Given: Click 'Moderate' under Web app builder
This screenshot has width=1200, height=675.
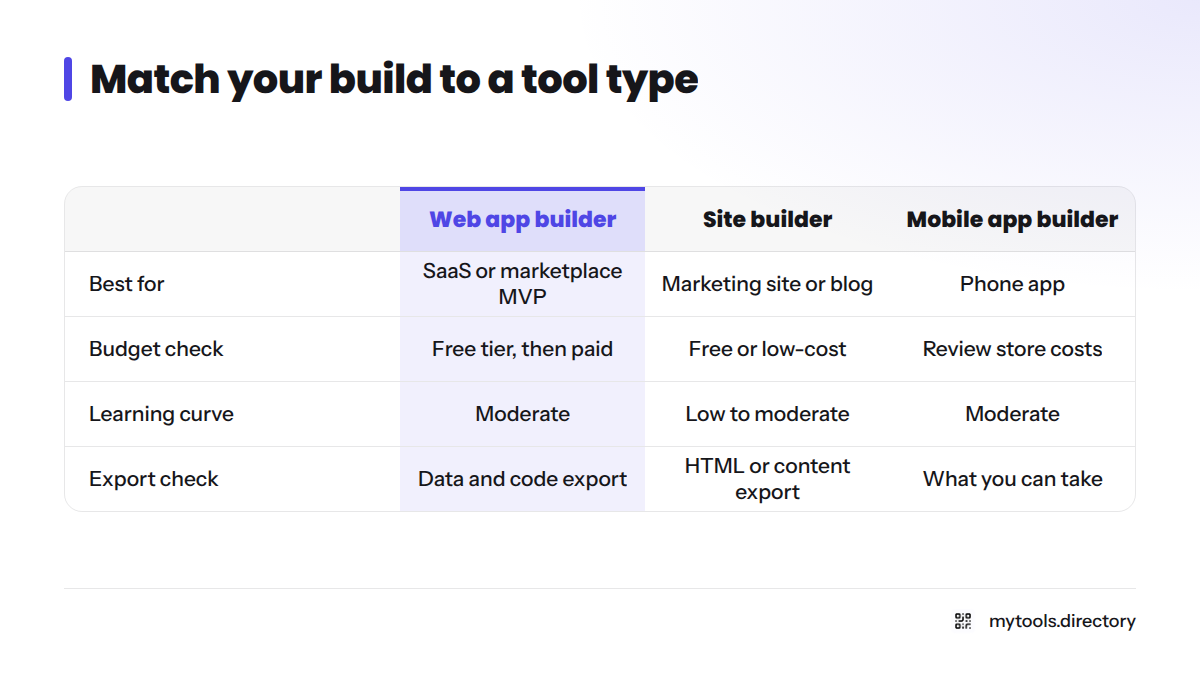Looking at the screenshot, I should coord(523,414).
